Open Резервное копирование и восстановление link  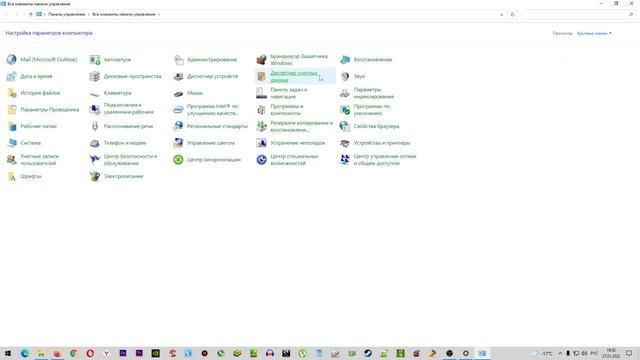301,127
